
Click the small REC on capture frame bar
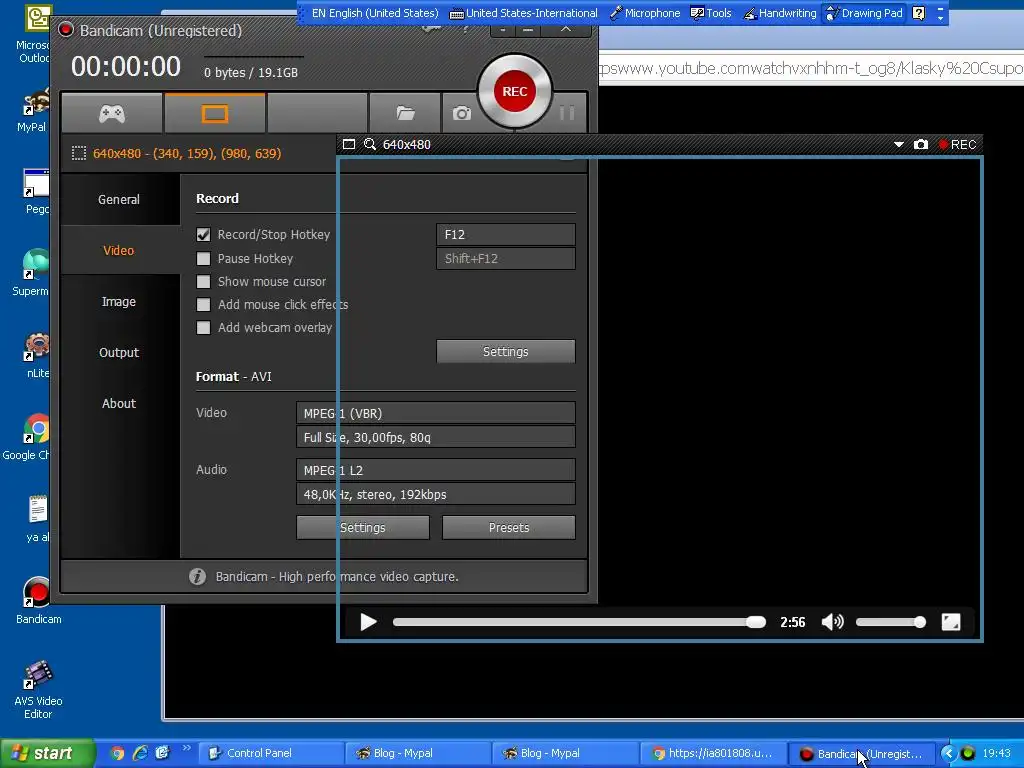pos(957,144)
